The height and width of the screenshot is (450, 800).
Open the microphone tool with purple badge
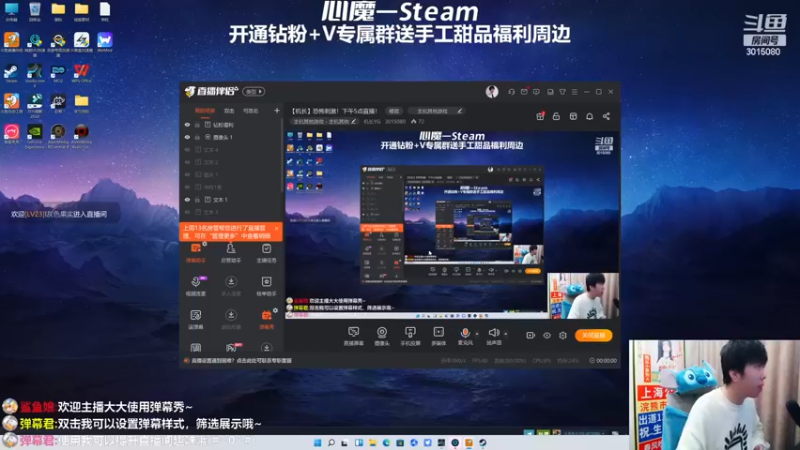(196, 286)
